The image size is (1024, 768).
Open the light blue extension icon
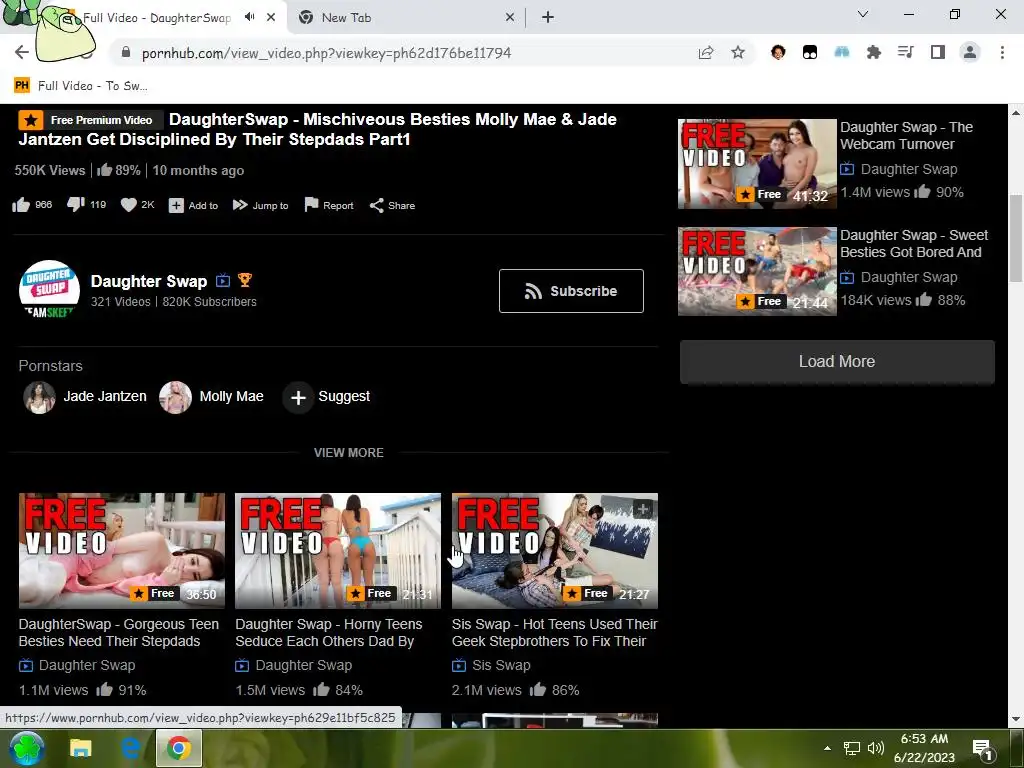(x=842, y=53)
